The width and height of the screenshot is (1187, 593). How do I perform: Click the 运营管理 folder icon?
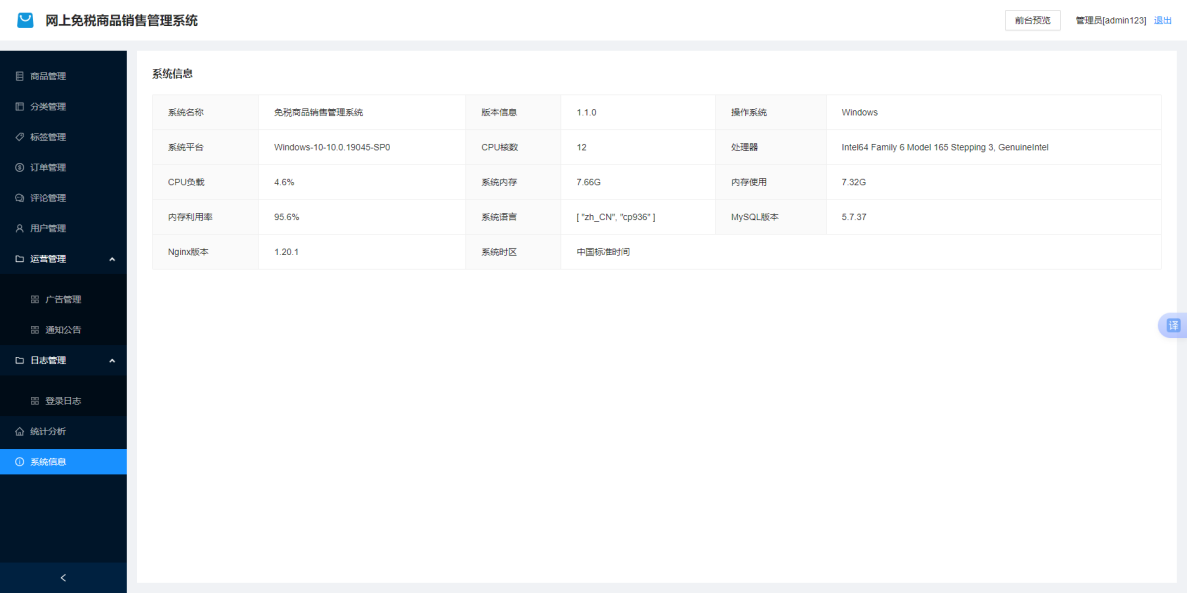[20, 259]
